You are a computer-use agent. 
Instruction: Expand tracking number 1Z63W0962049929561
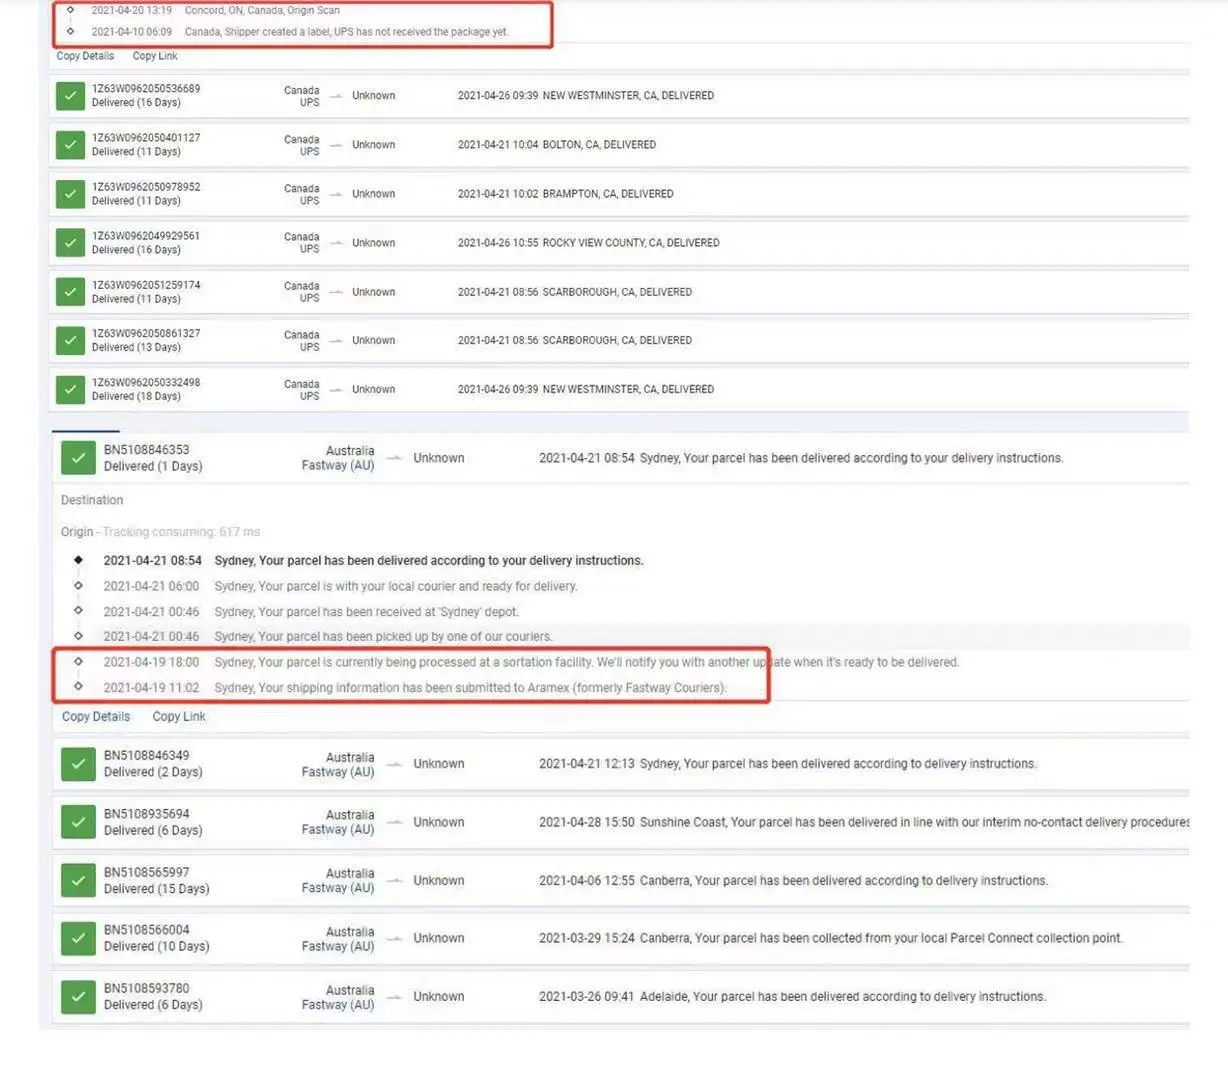[x=146, y=235]
